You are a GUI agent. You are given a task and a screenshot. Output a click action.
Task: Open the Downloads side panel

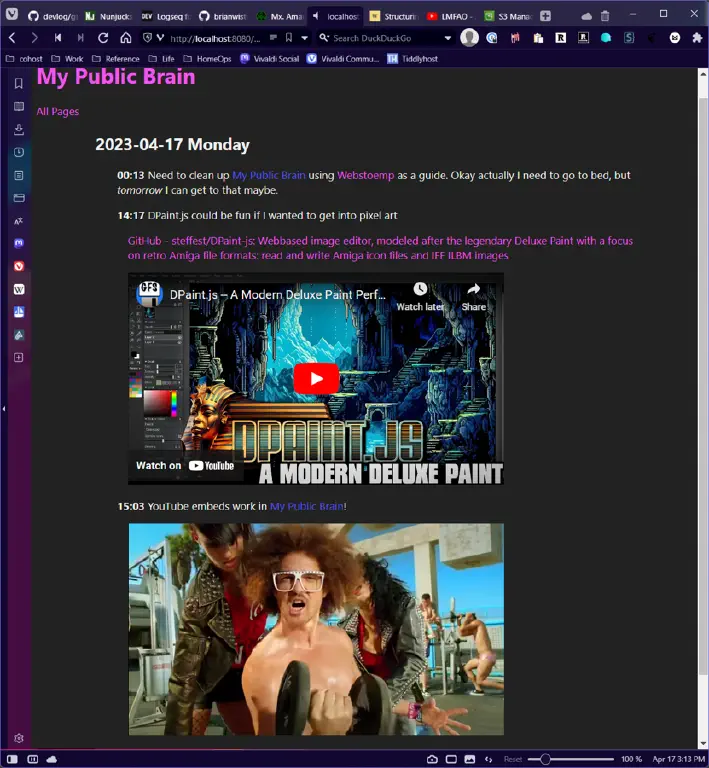[x=19, y=129]
